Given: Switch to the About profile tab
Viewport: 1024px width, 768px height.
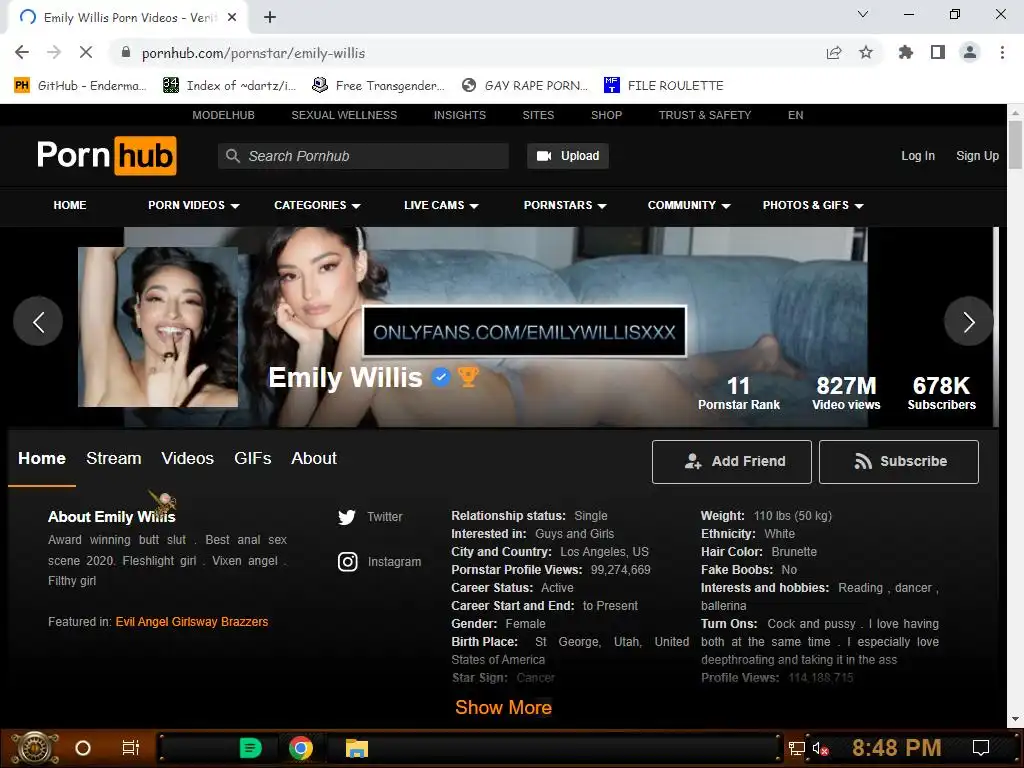Looking at the screenshot, I should point(314,458).
